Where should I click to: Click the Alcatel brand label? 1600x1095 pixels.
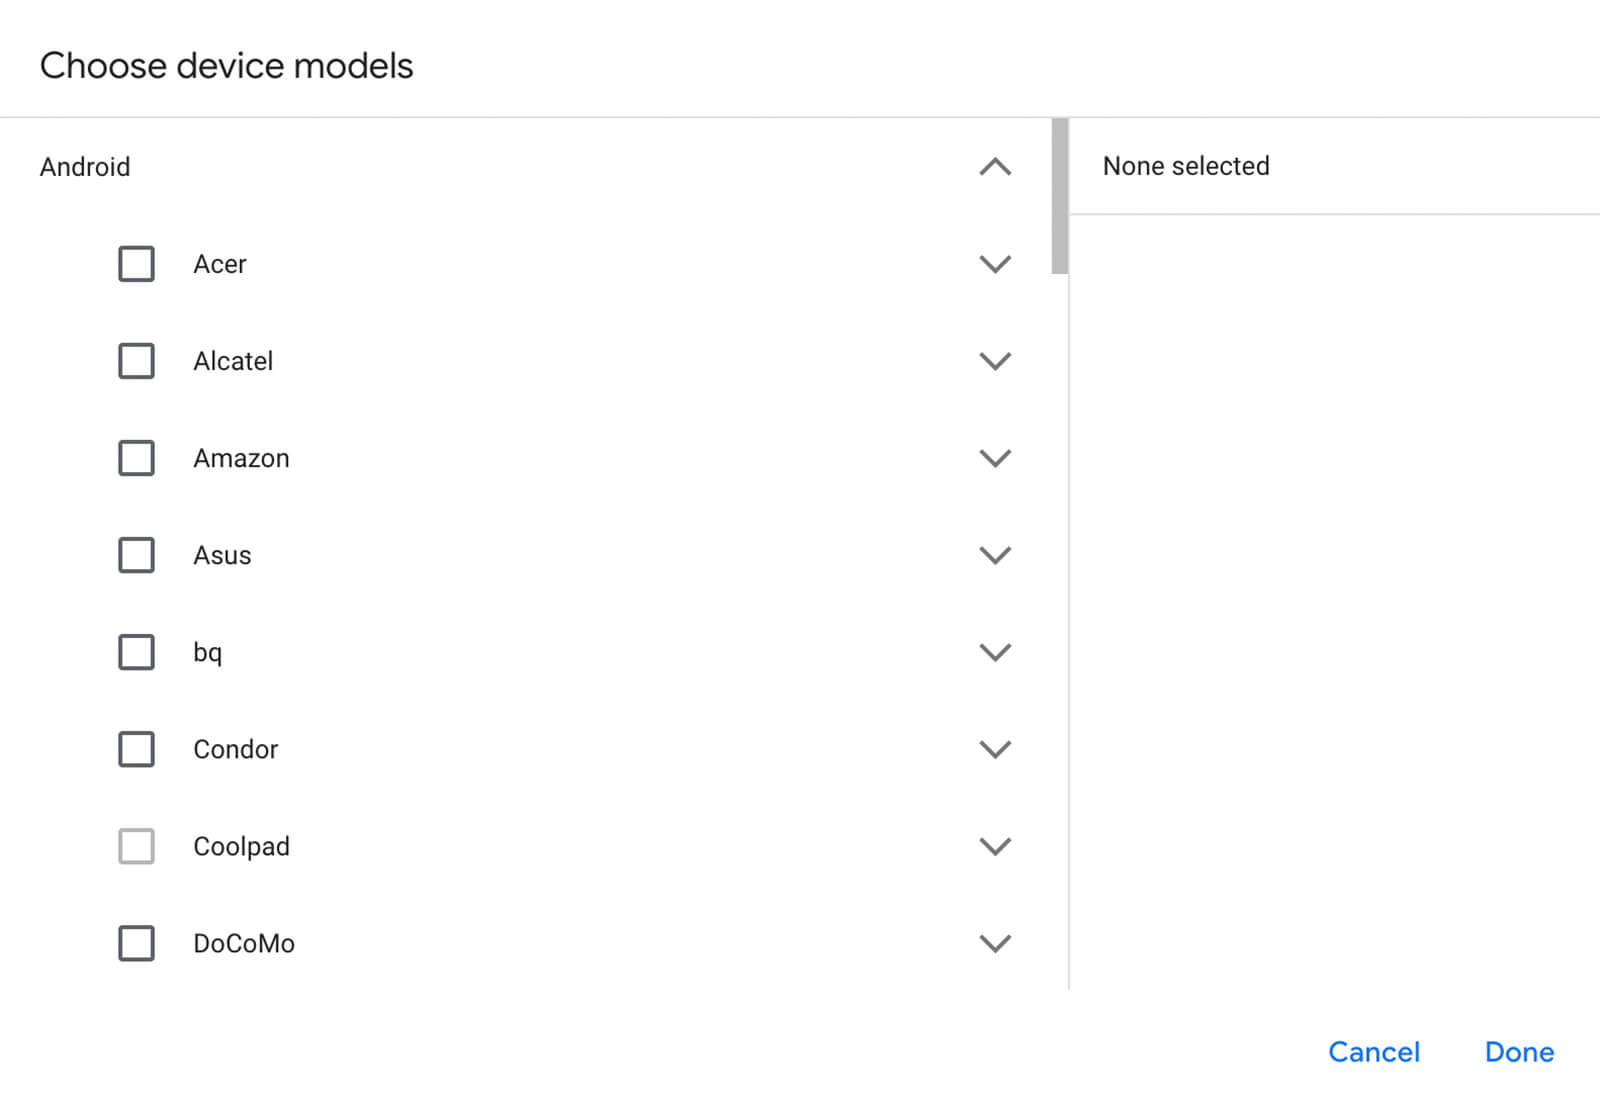[x=233, y=361]
